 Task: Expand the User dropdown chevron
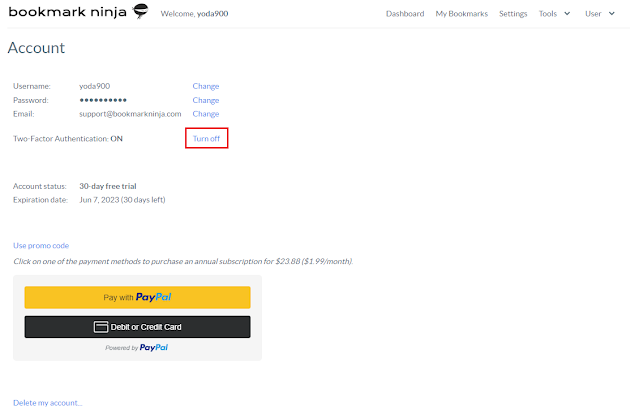pyautogui.click(x=612, y=13)
